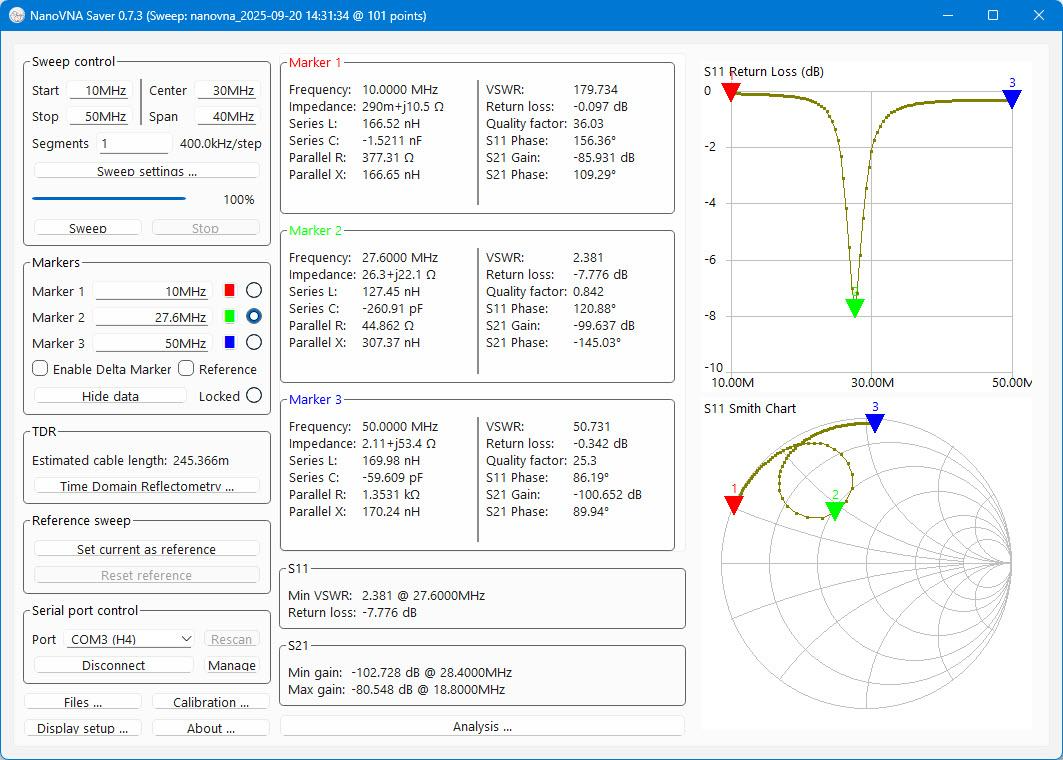This screenshot has height=760, width=1063.
Task: Open Sweep settings dialog
Action: click(146, 171)
